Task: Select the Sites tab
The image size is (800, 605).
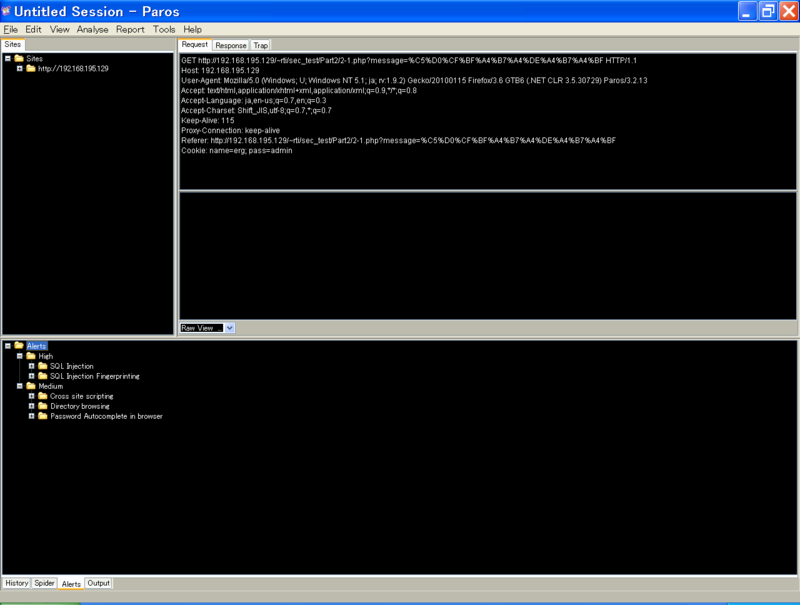Action: tap(13, 44)
